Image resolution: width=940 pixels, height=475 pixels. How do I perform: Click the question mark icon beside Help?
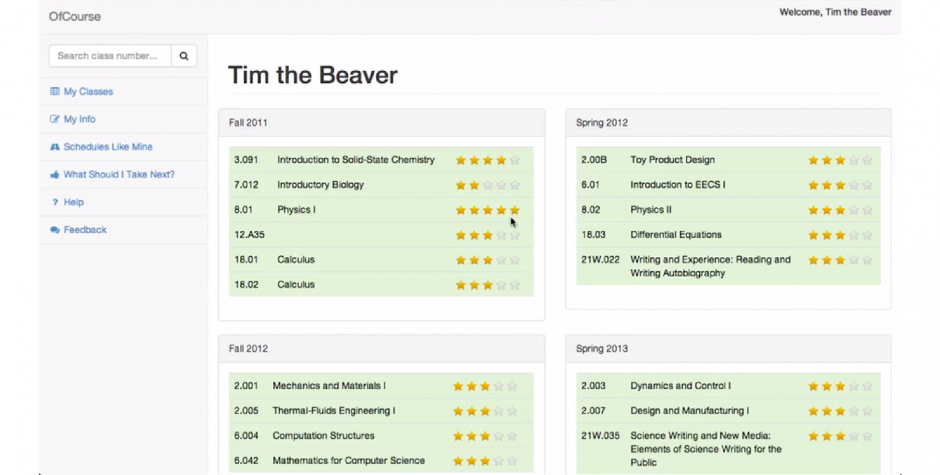click(x=55, y=202)
